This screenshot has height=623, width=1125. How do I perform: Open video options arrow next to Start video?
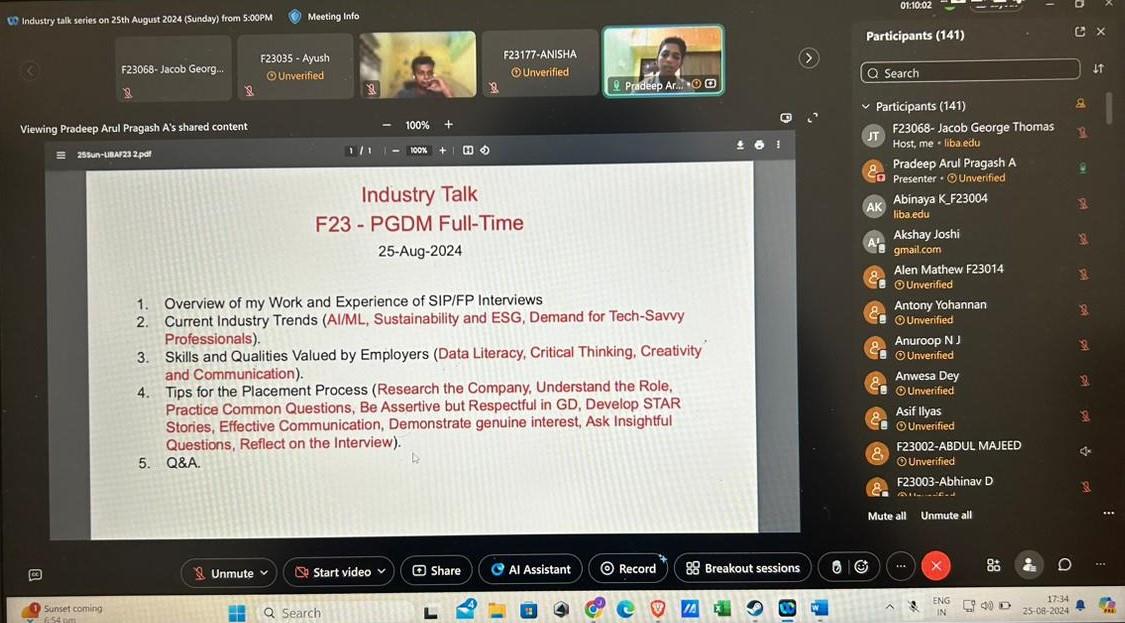381,571
